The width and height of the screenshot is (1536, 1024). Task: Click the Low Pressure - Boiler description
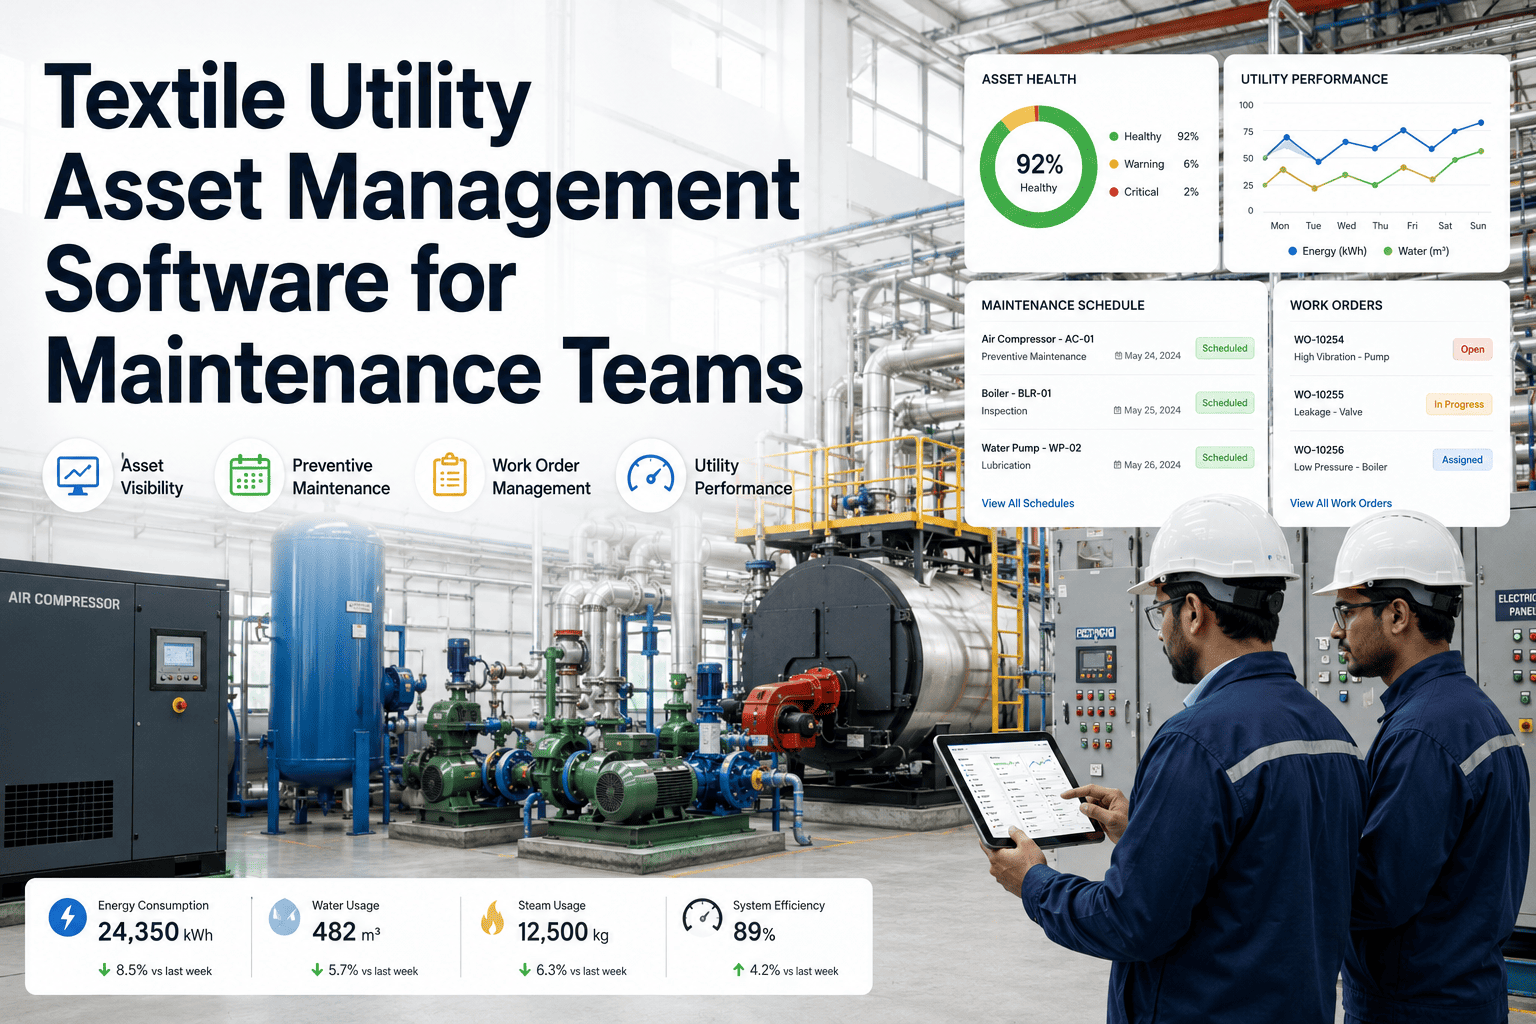[x=1340, y=467]
